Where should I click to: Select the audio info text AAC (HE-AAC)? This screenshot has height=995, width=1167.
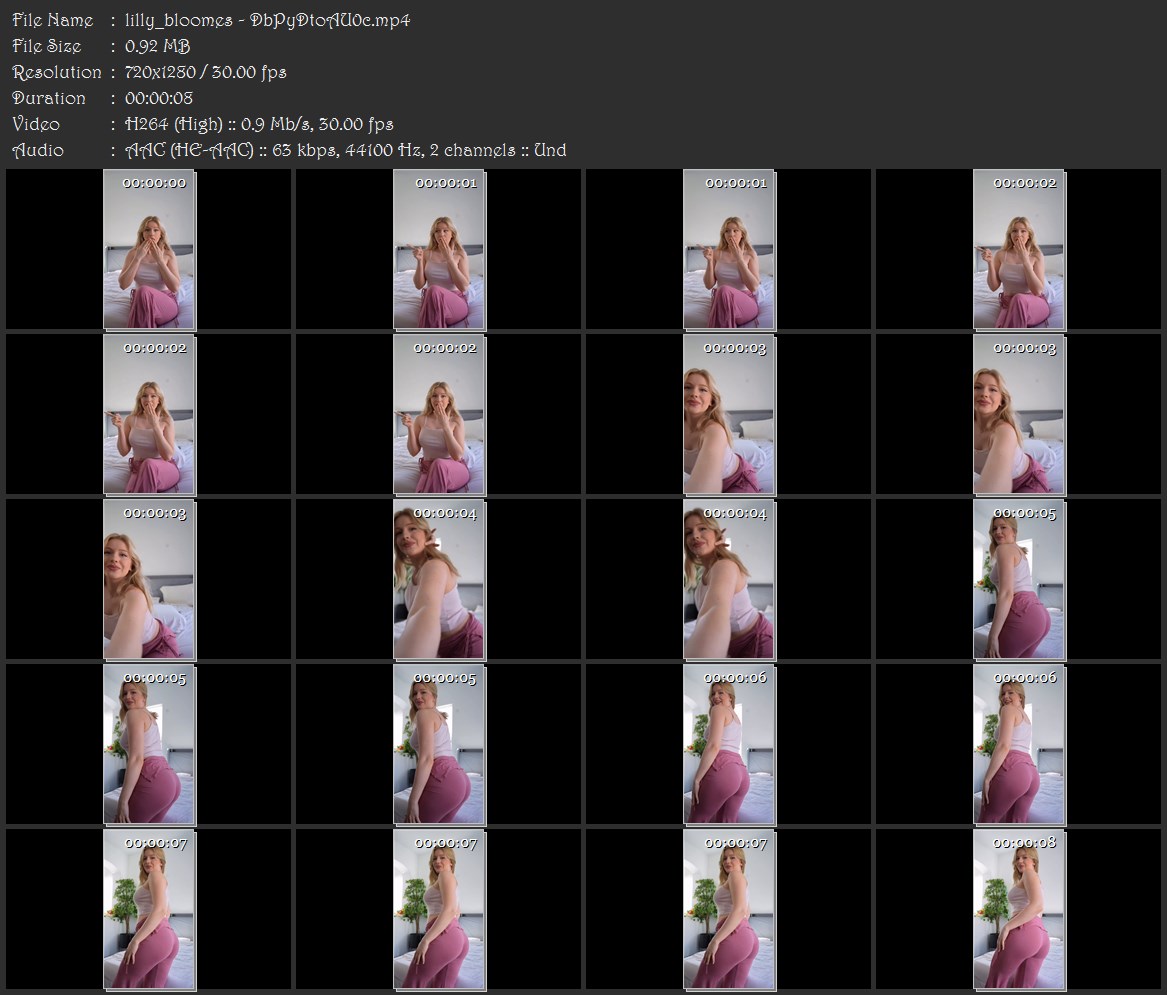189,150
